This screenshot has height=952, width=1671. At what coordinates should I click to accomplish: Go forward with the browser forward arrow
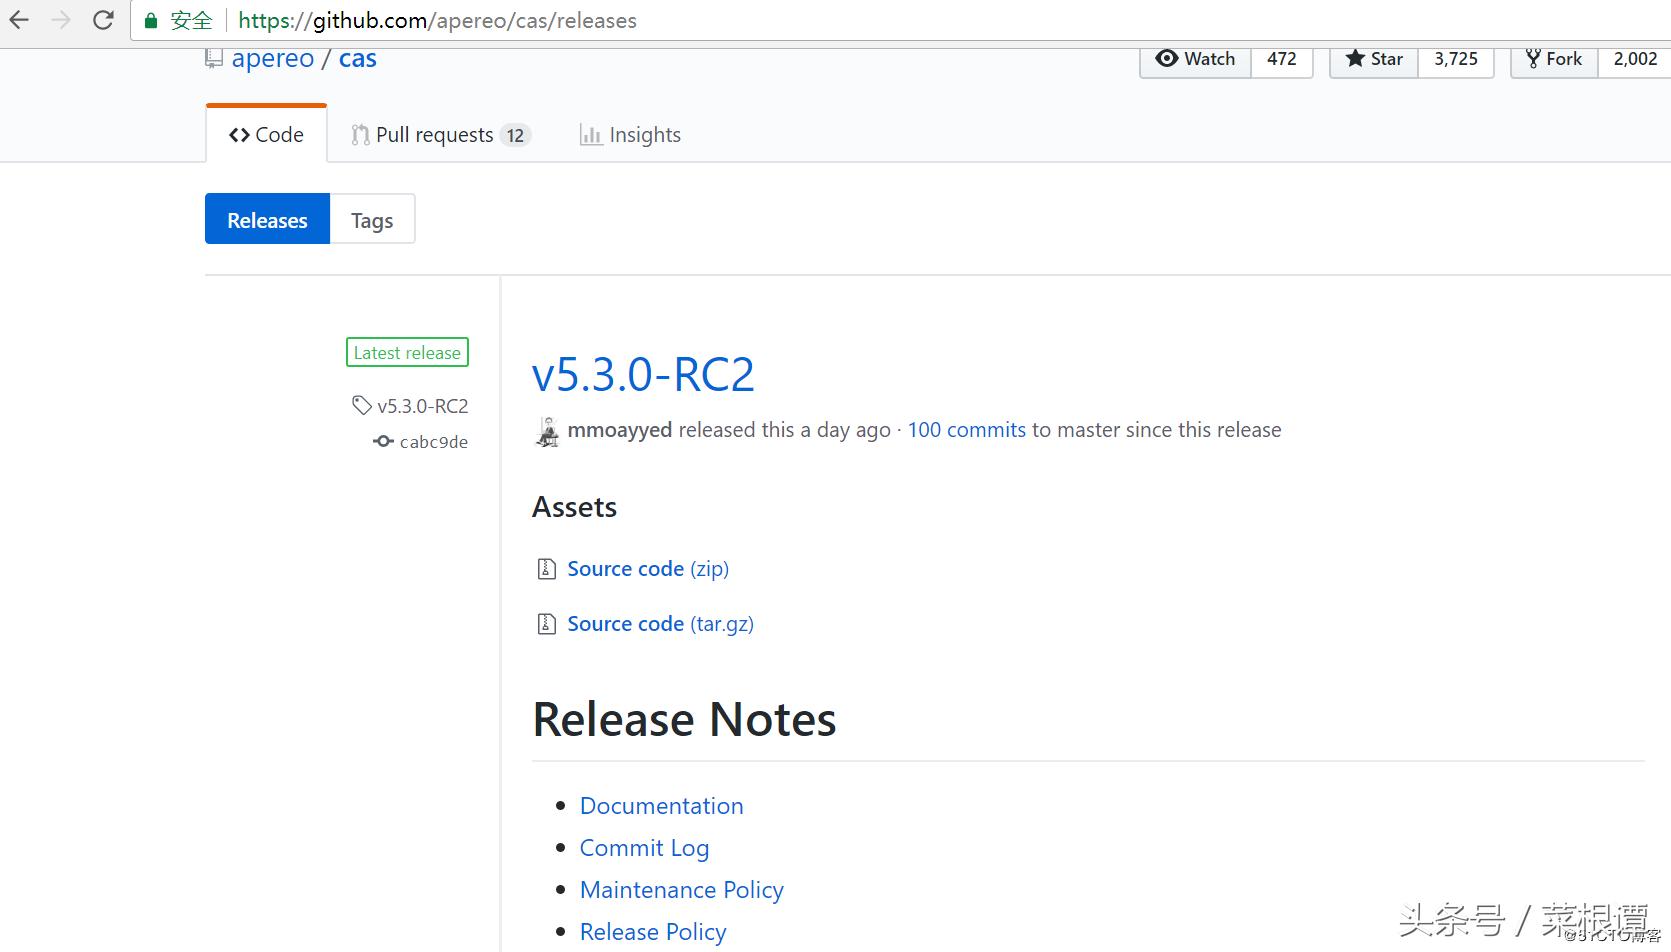pos(61,20)
